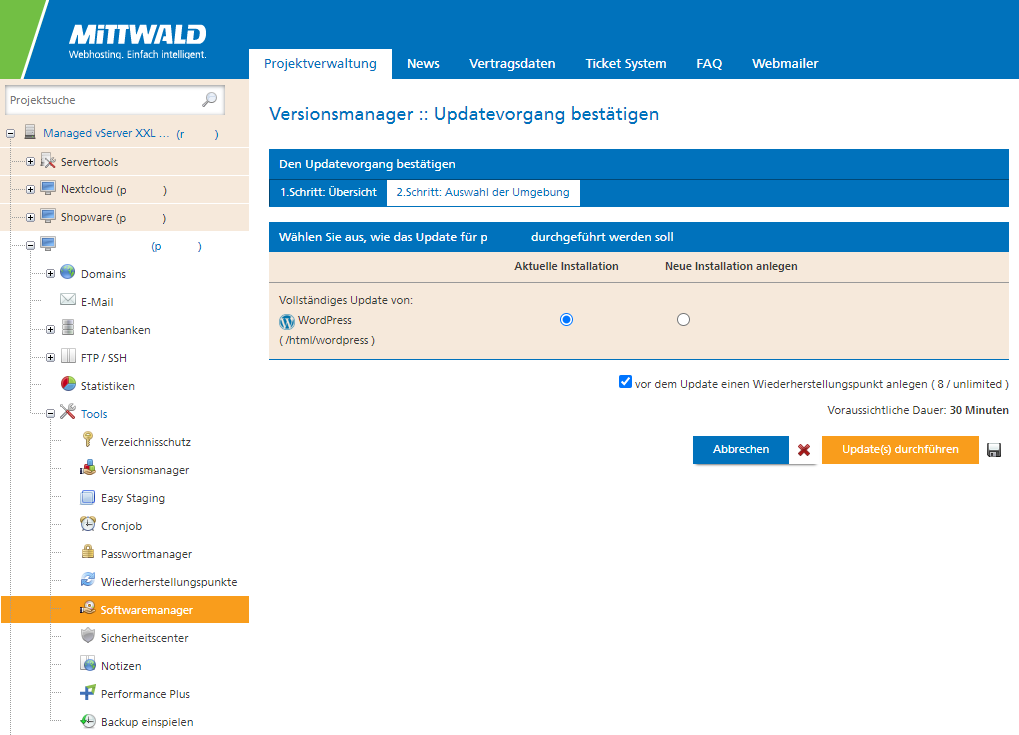This screenshot has width=1019, height=735.
Task: Expand the Servertools node
Action: pyautogui.click(x=31, y=161)
